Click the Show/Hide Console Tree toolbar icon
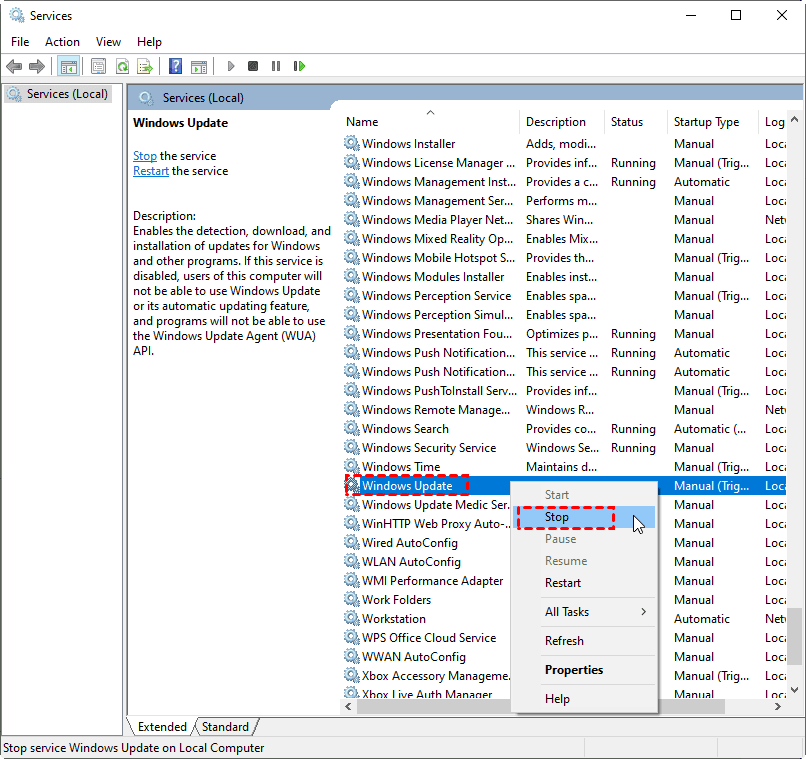This screenshot has height=759, width=806. coord(69,67)
